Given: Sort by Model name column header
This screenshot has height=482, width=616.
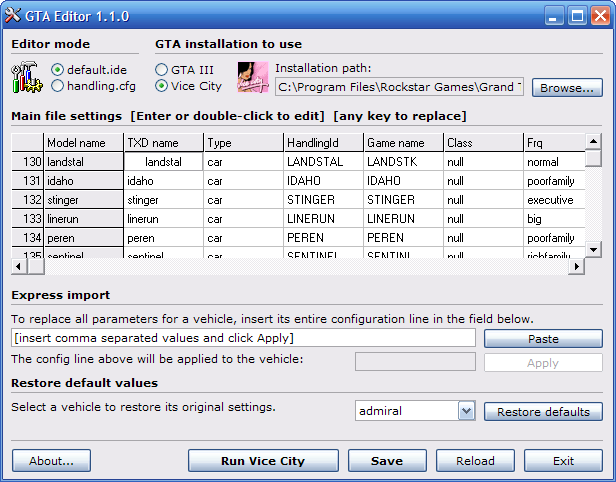Looking at the screenshot, I should click(x=84, y=142).
